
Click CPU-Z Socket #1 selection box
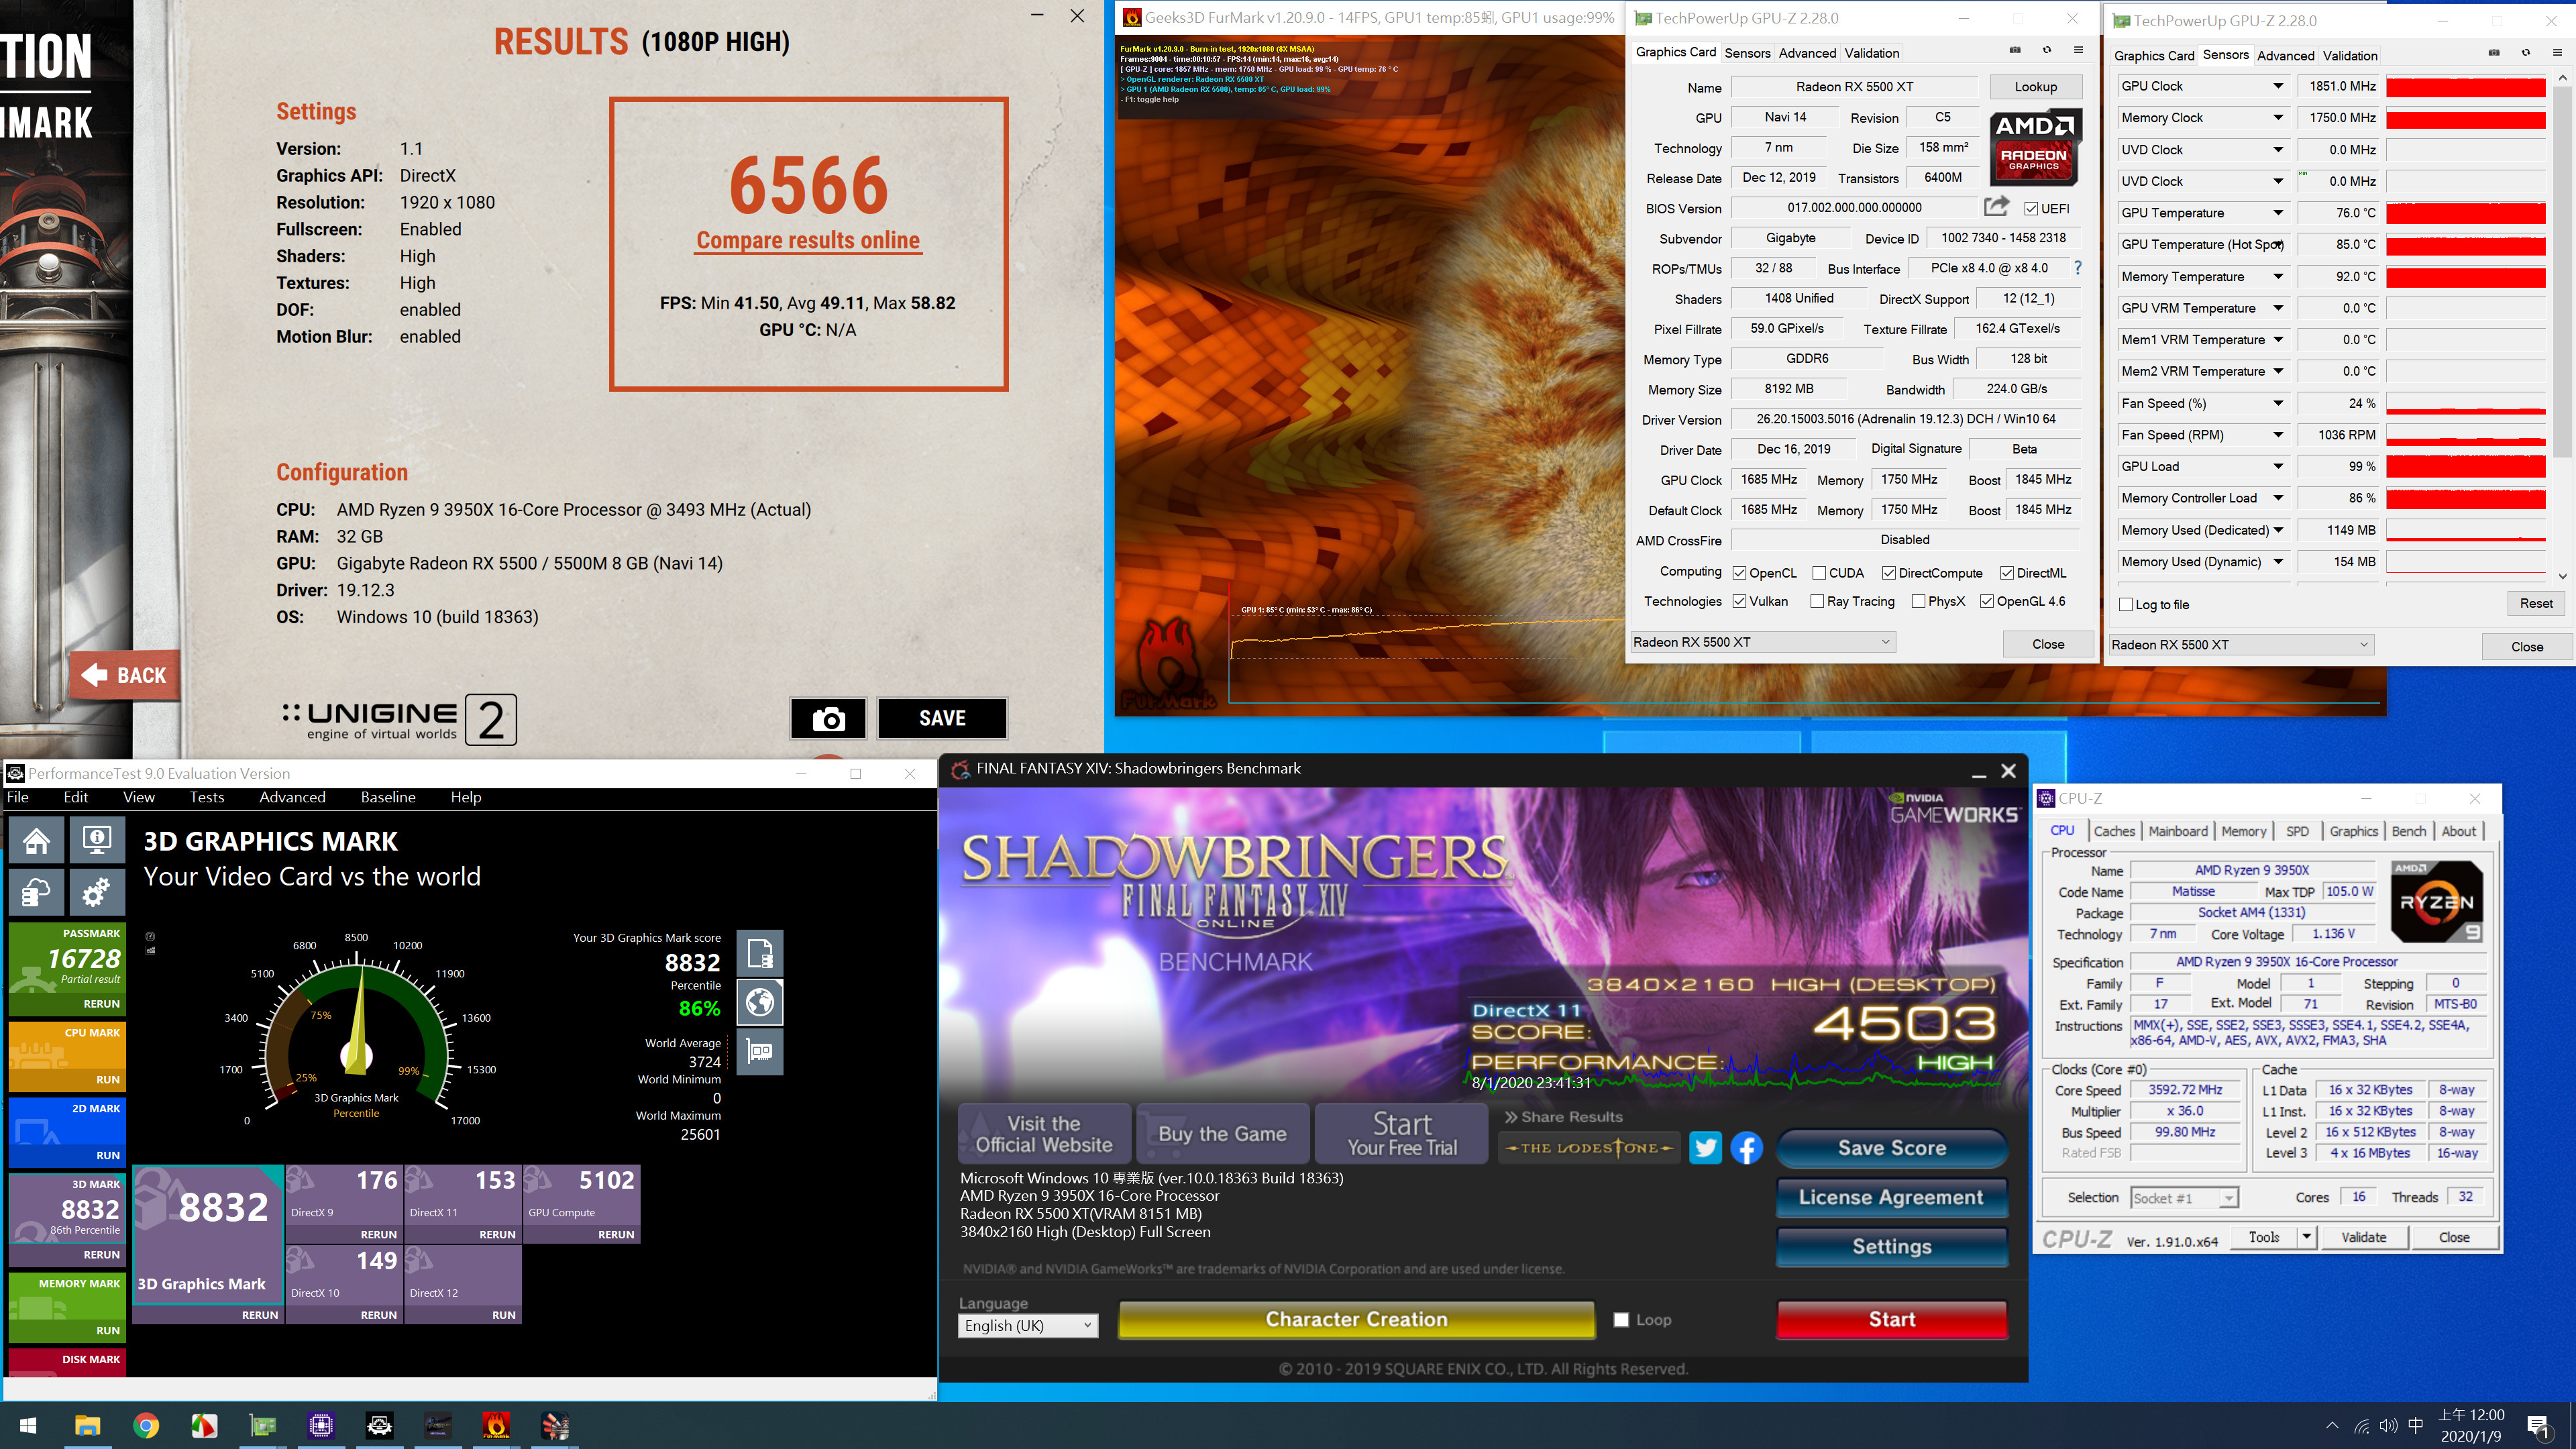click(x=2183, y=1197)
